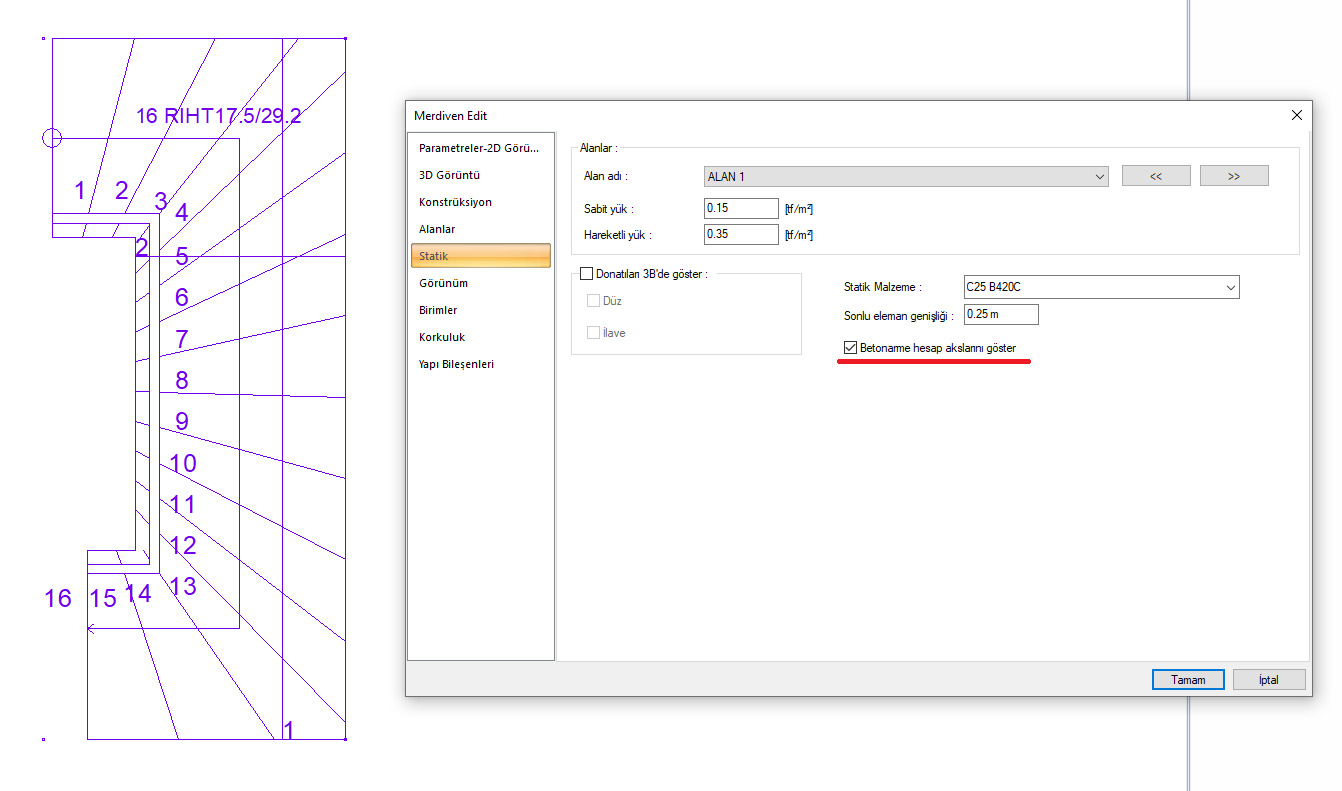
Task: Open the Parametreler-2D Görünüm page
Action: click(x=479, y=148)
